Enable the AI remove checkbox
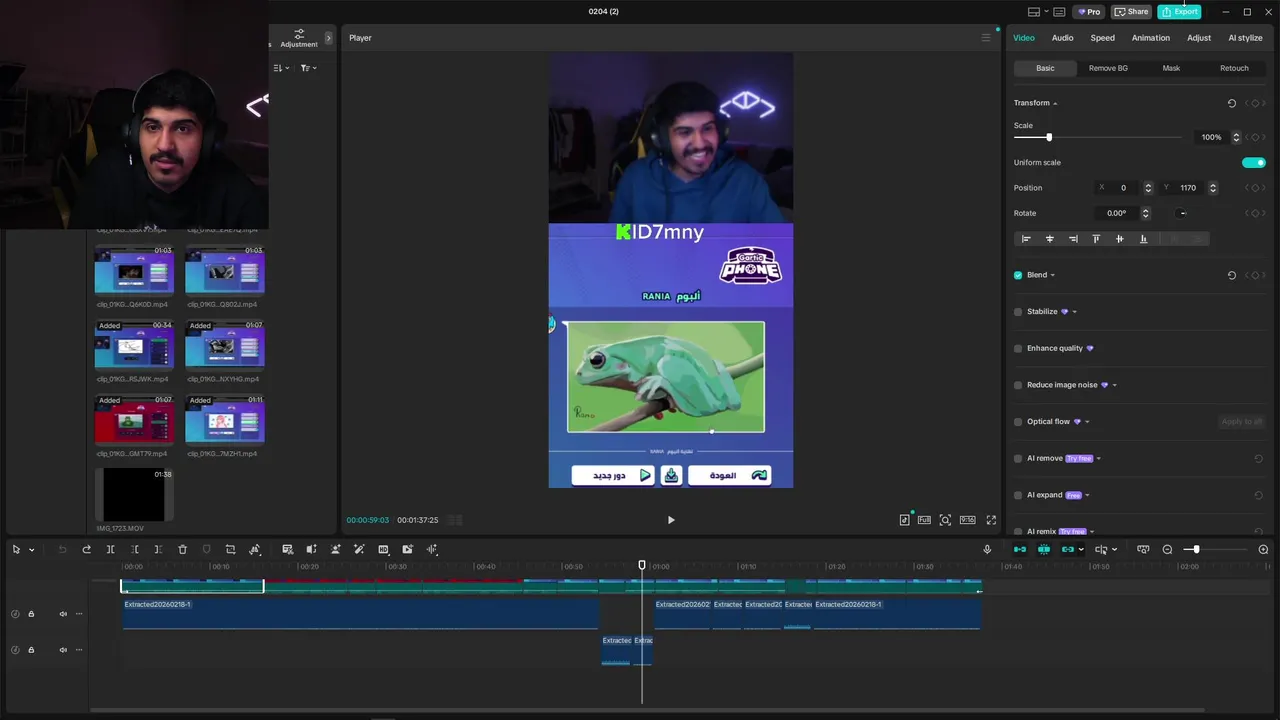 1018,459
